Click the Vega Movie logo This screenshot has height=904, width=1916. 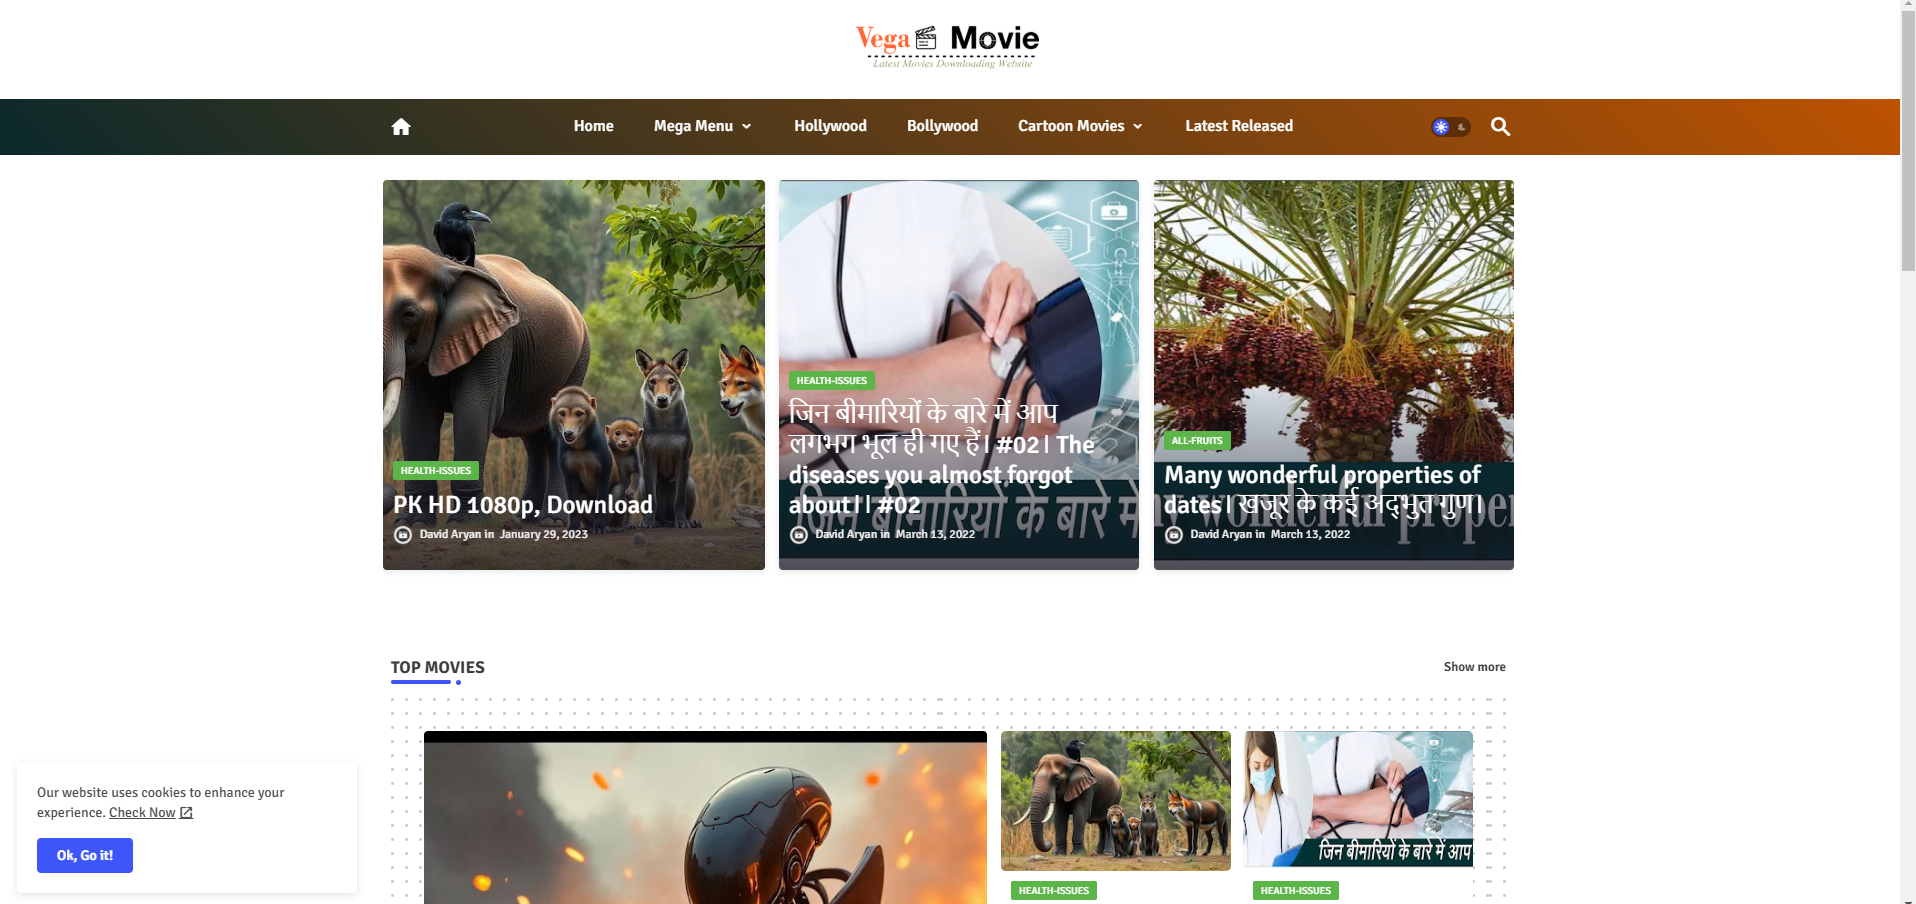(948, 46)
